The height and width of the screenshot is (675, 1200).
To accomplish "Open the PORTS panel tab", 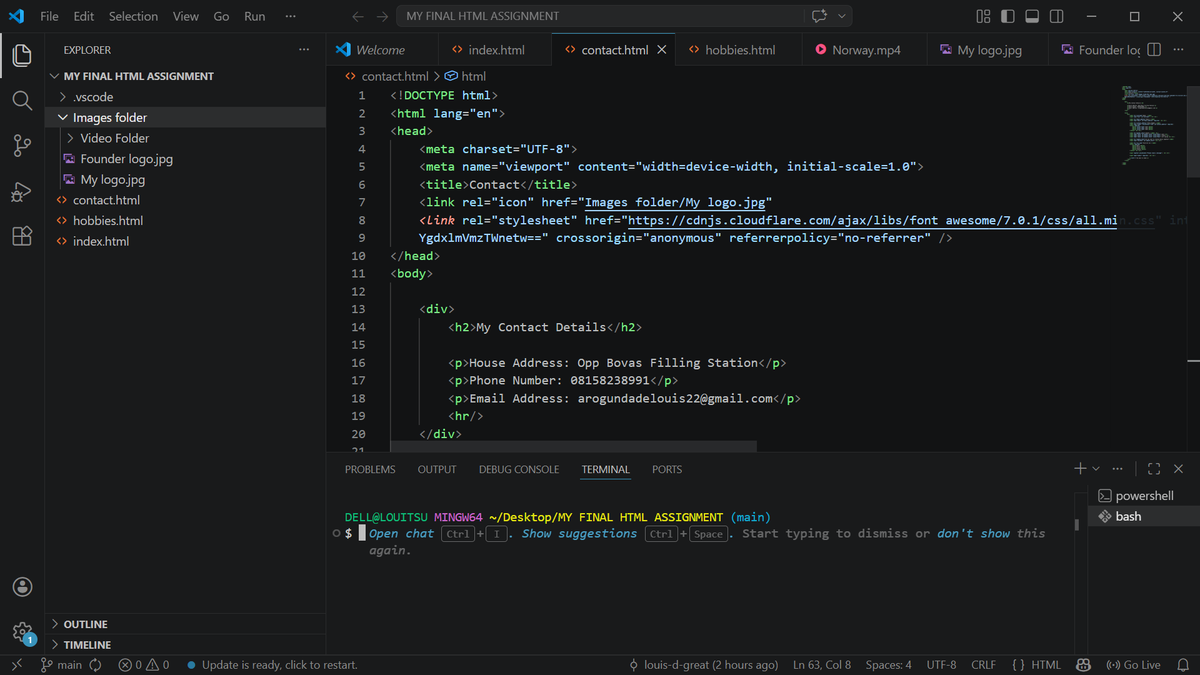I will 667,469.
